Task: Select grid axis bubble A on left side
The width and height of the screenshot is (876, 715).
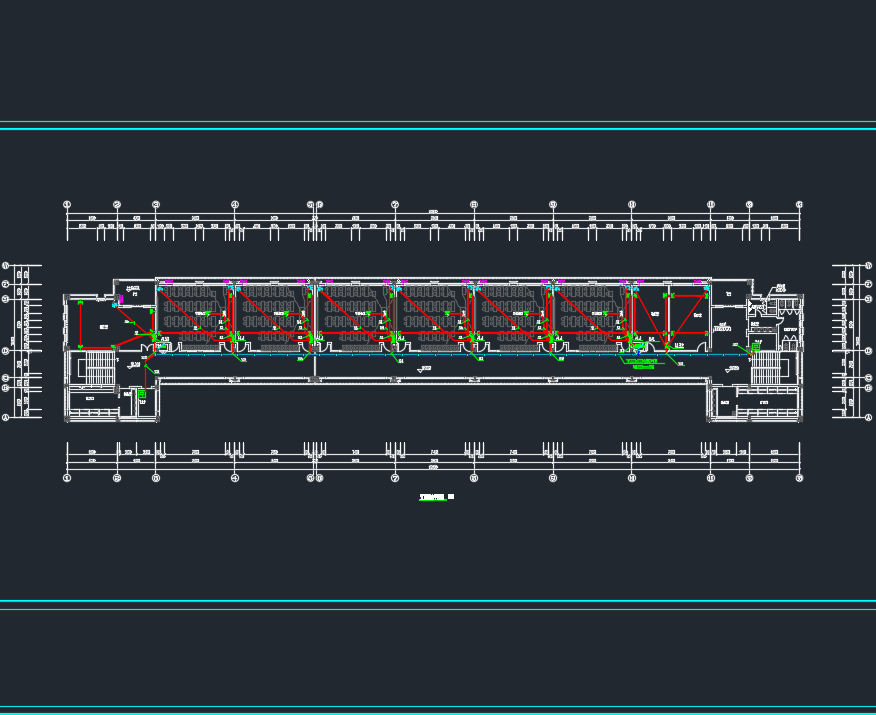Action: (5, 417)
